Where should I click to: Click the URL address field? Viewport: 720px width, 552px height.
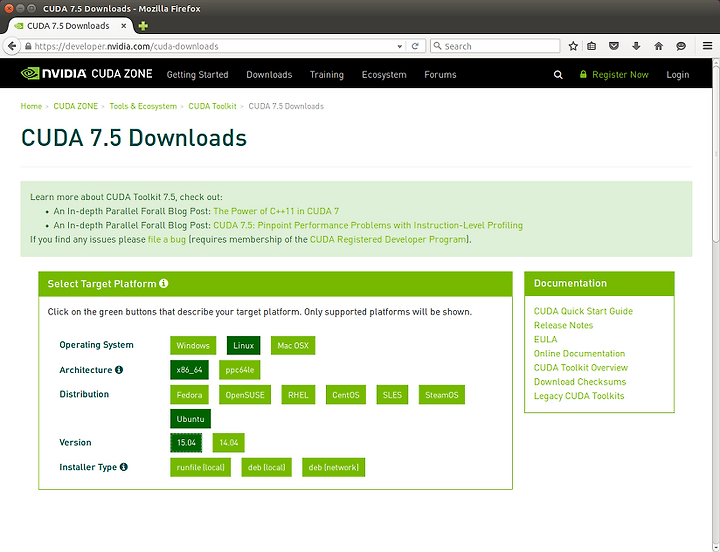click(214, 46)
